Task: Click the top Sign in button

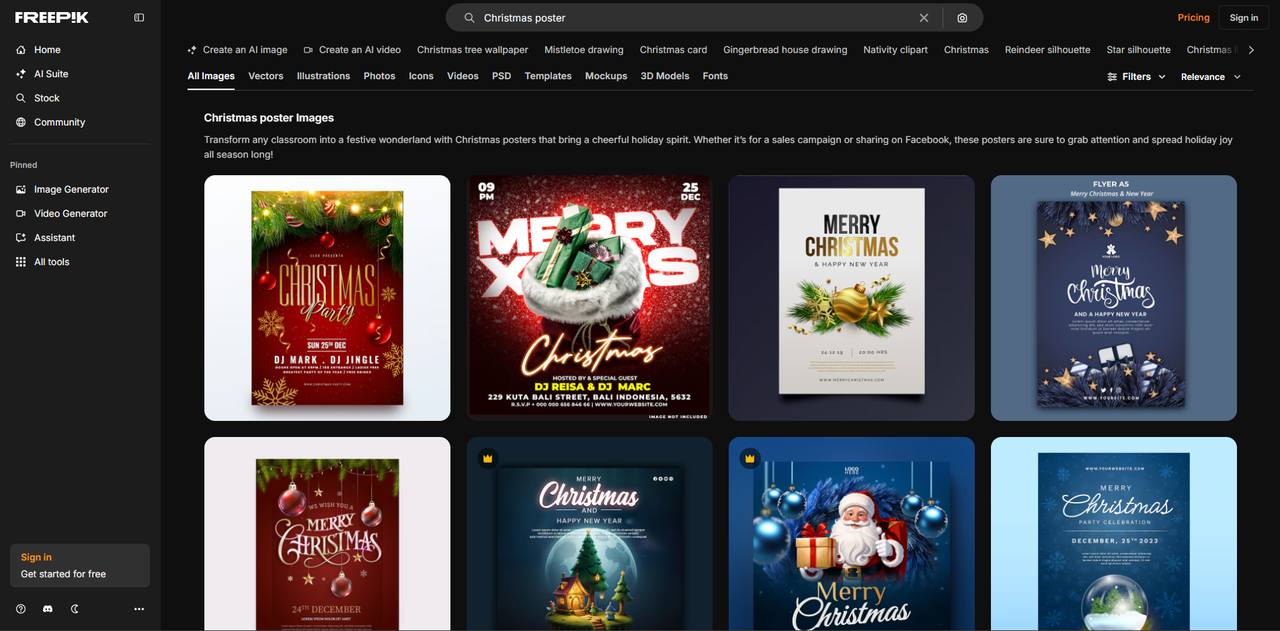Action: coord(1244,17)
